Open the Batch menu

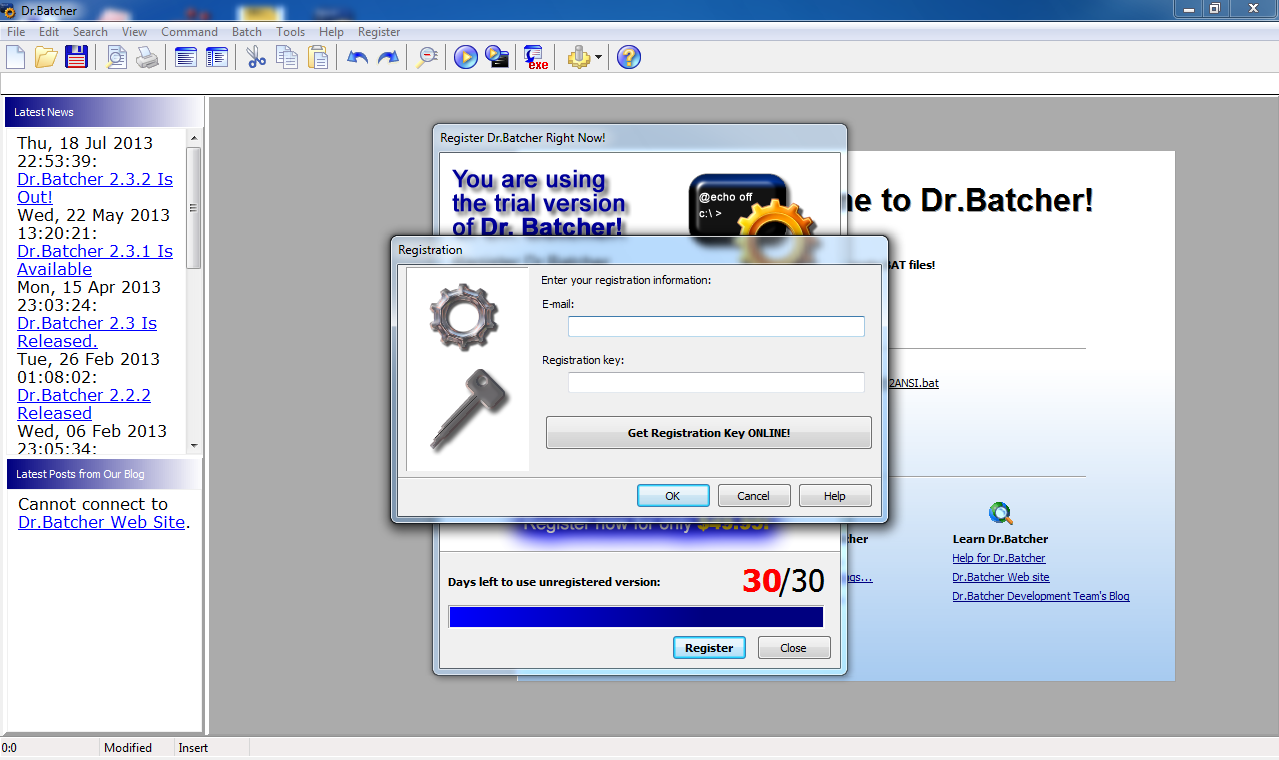247,32
